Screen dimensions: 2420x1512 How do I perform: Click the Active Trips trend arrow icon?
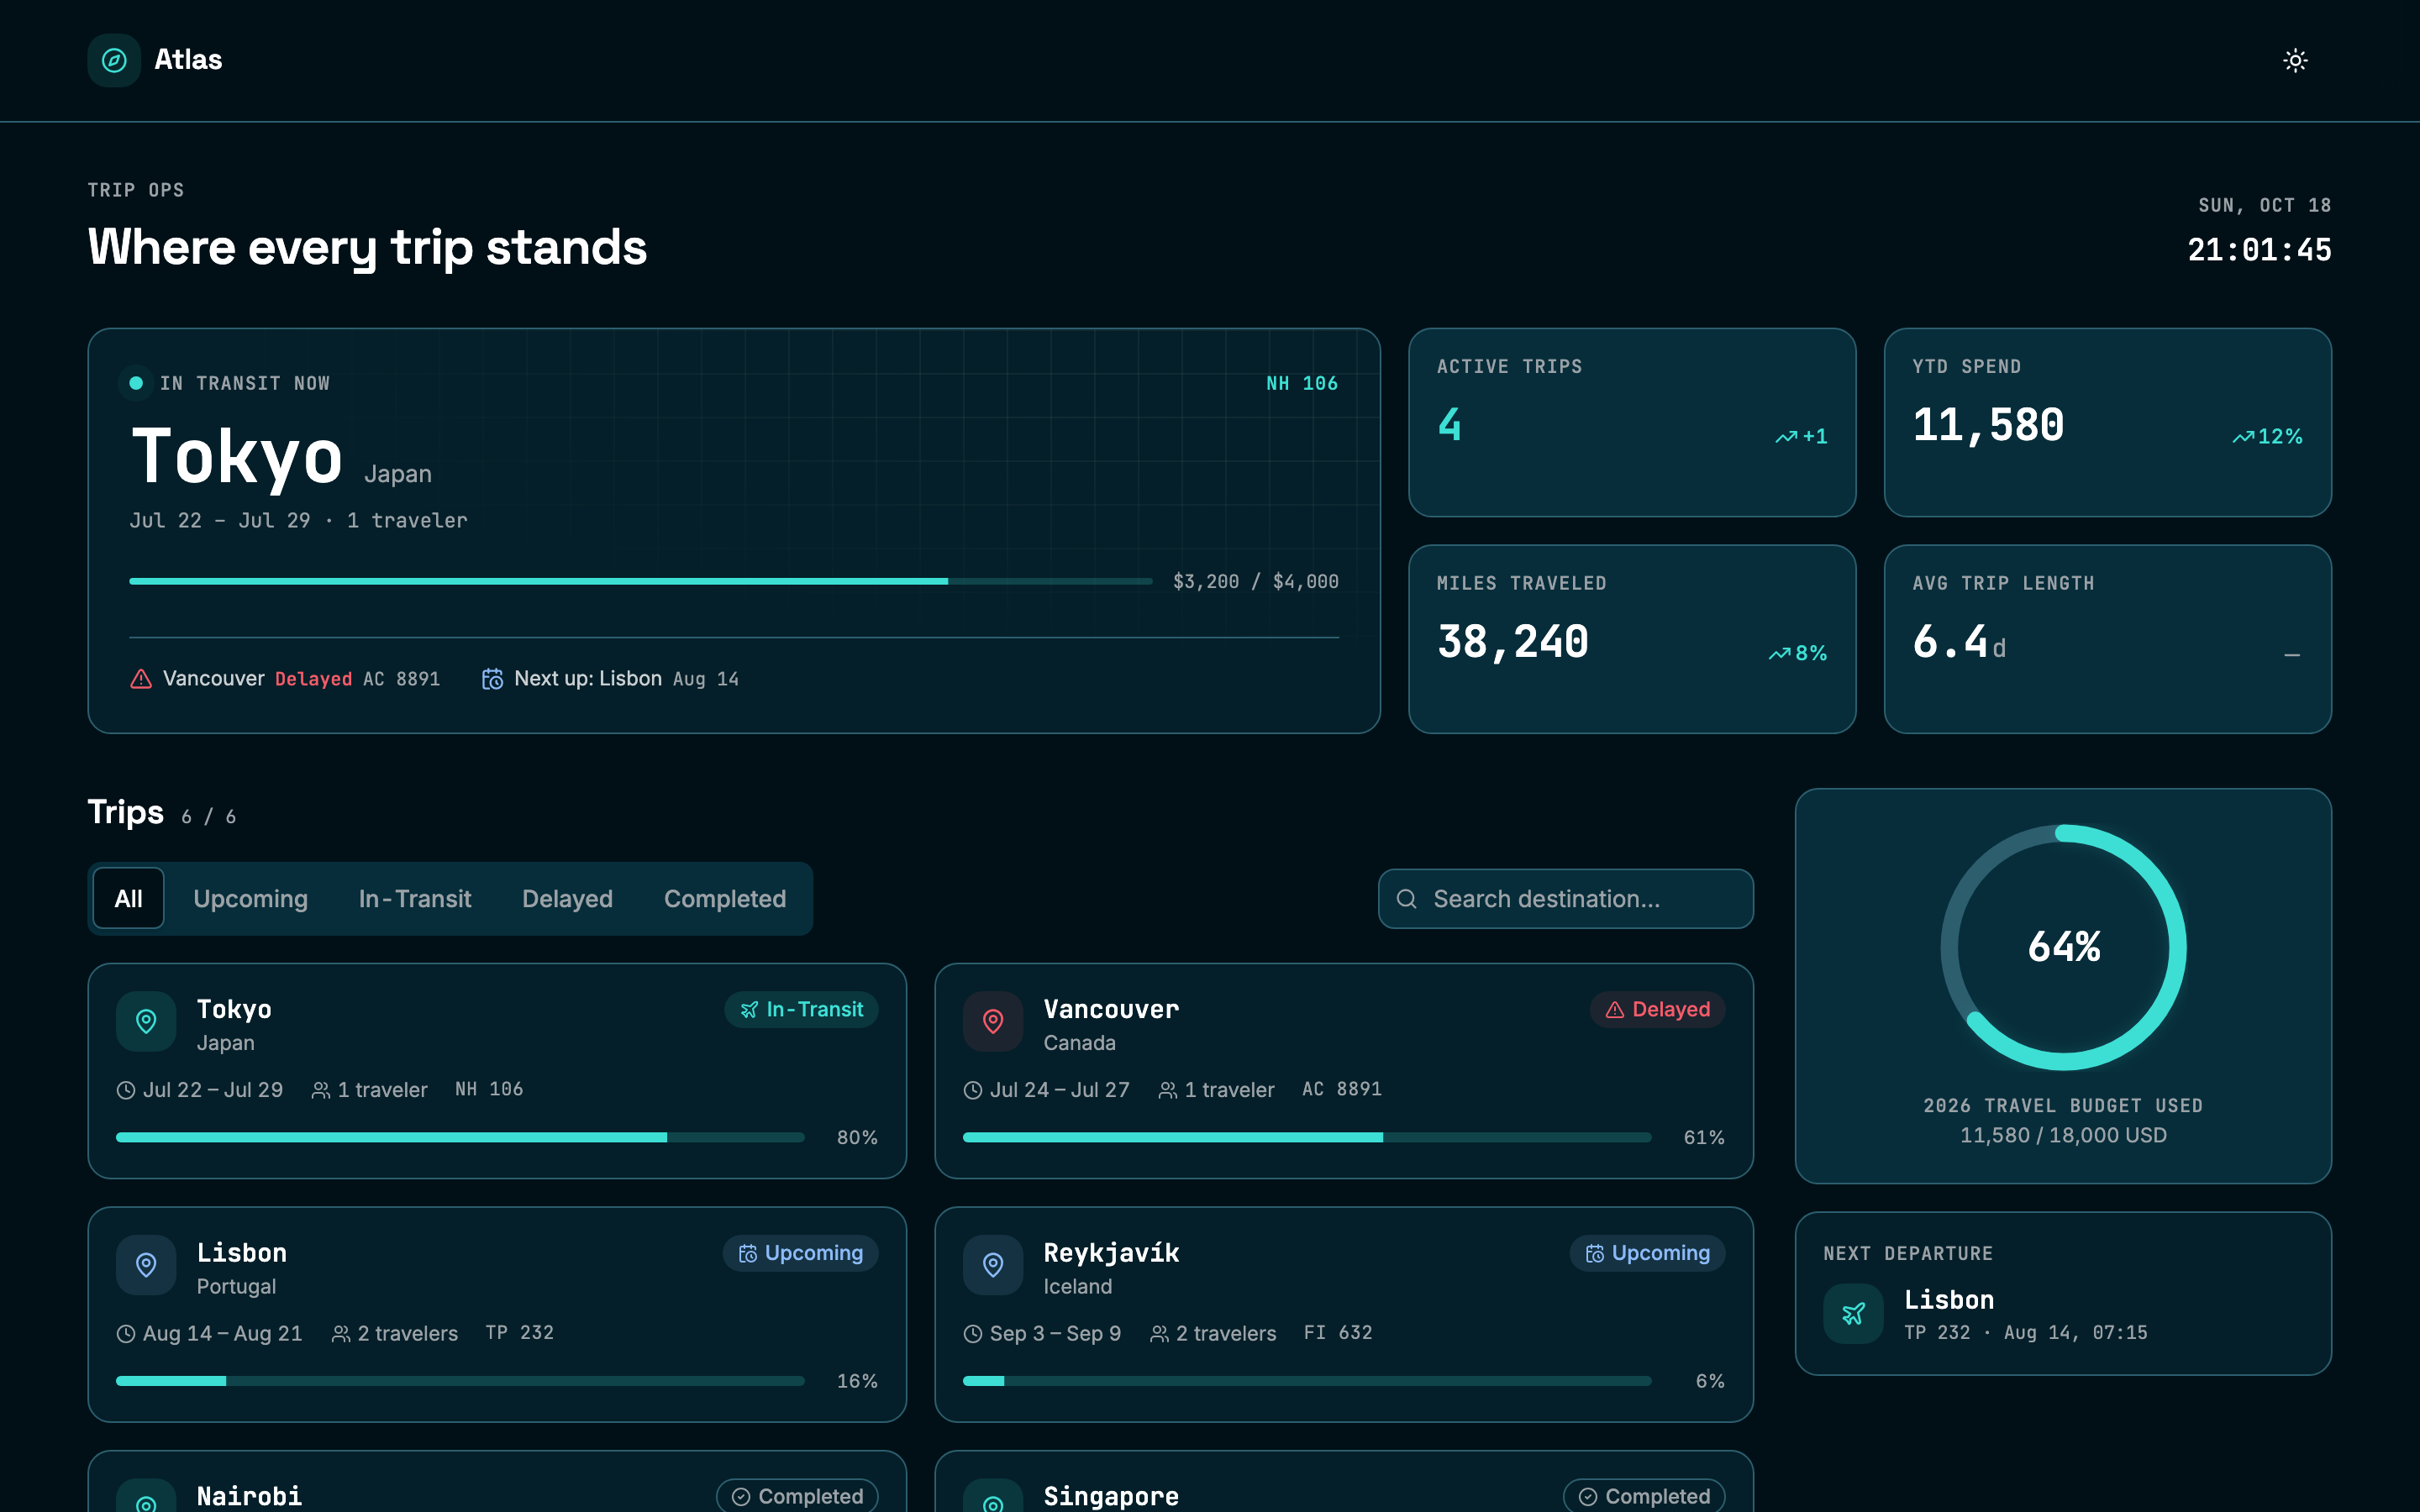pos(1786,437)
